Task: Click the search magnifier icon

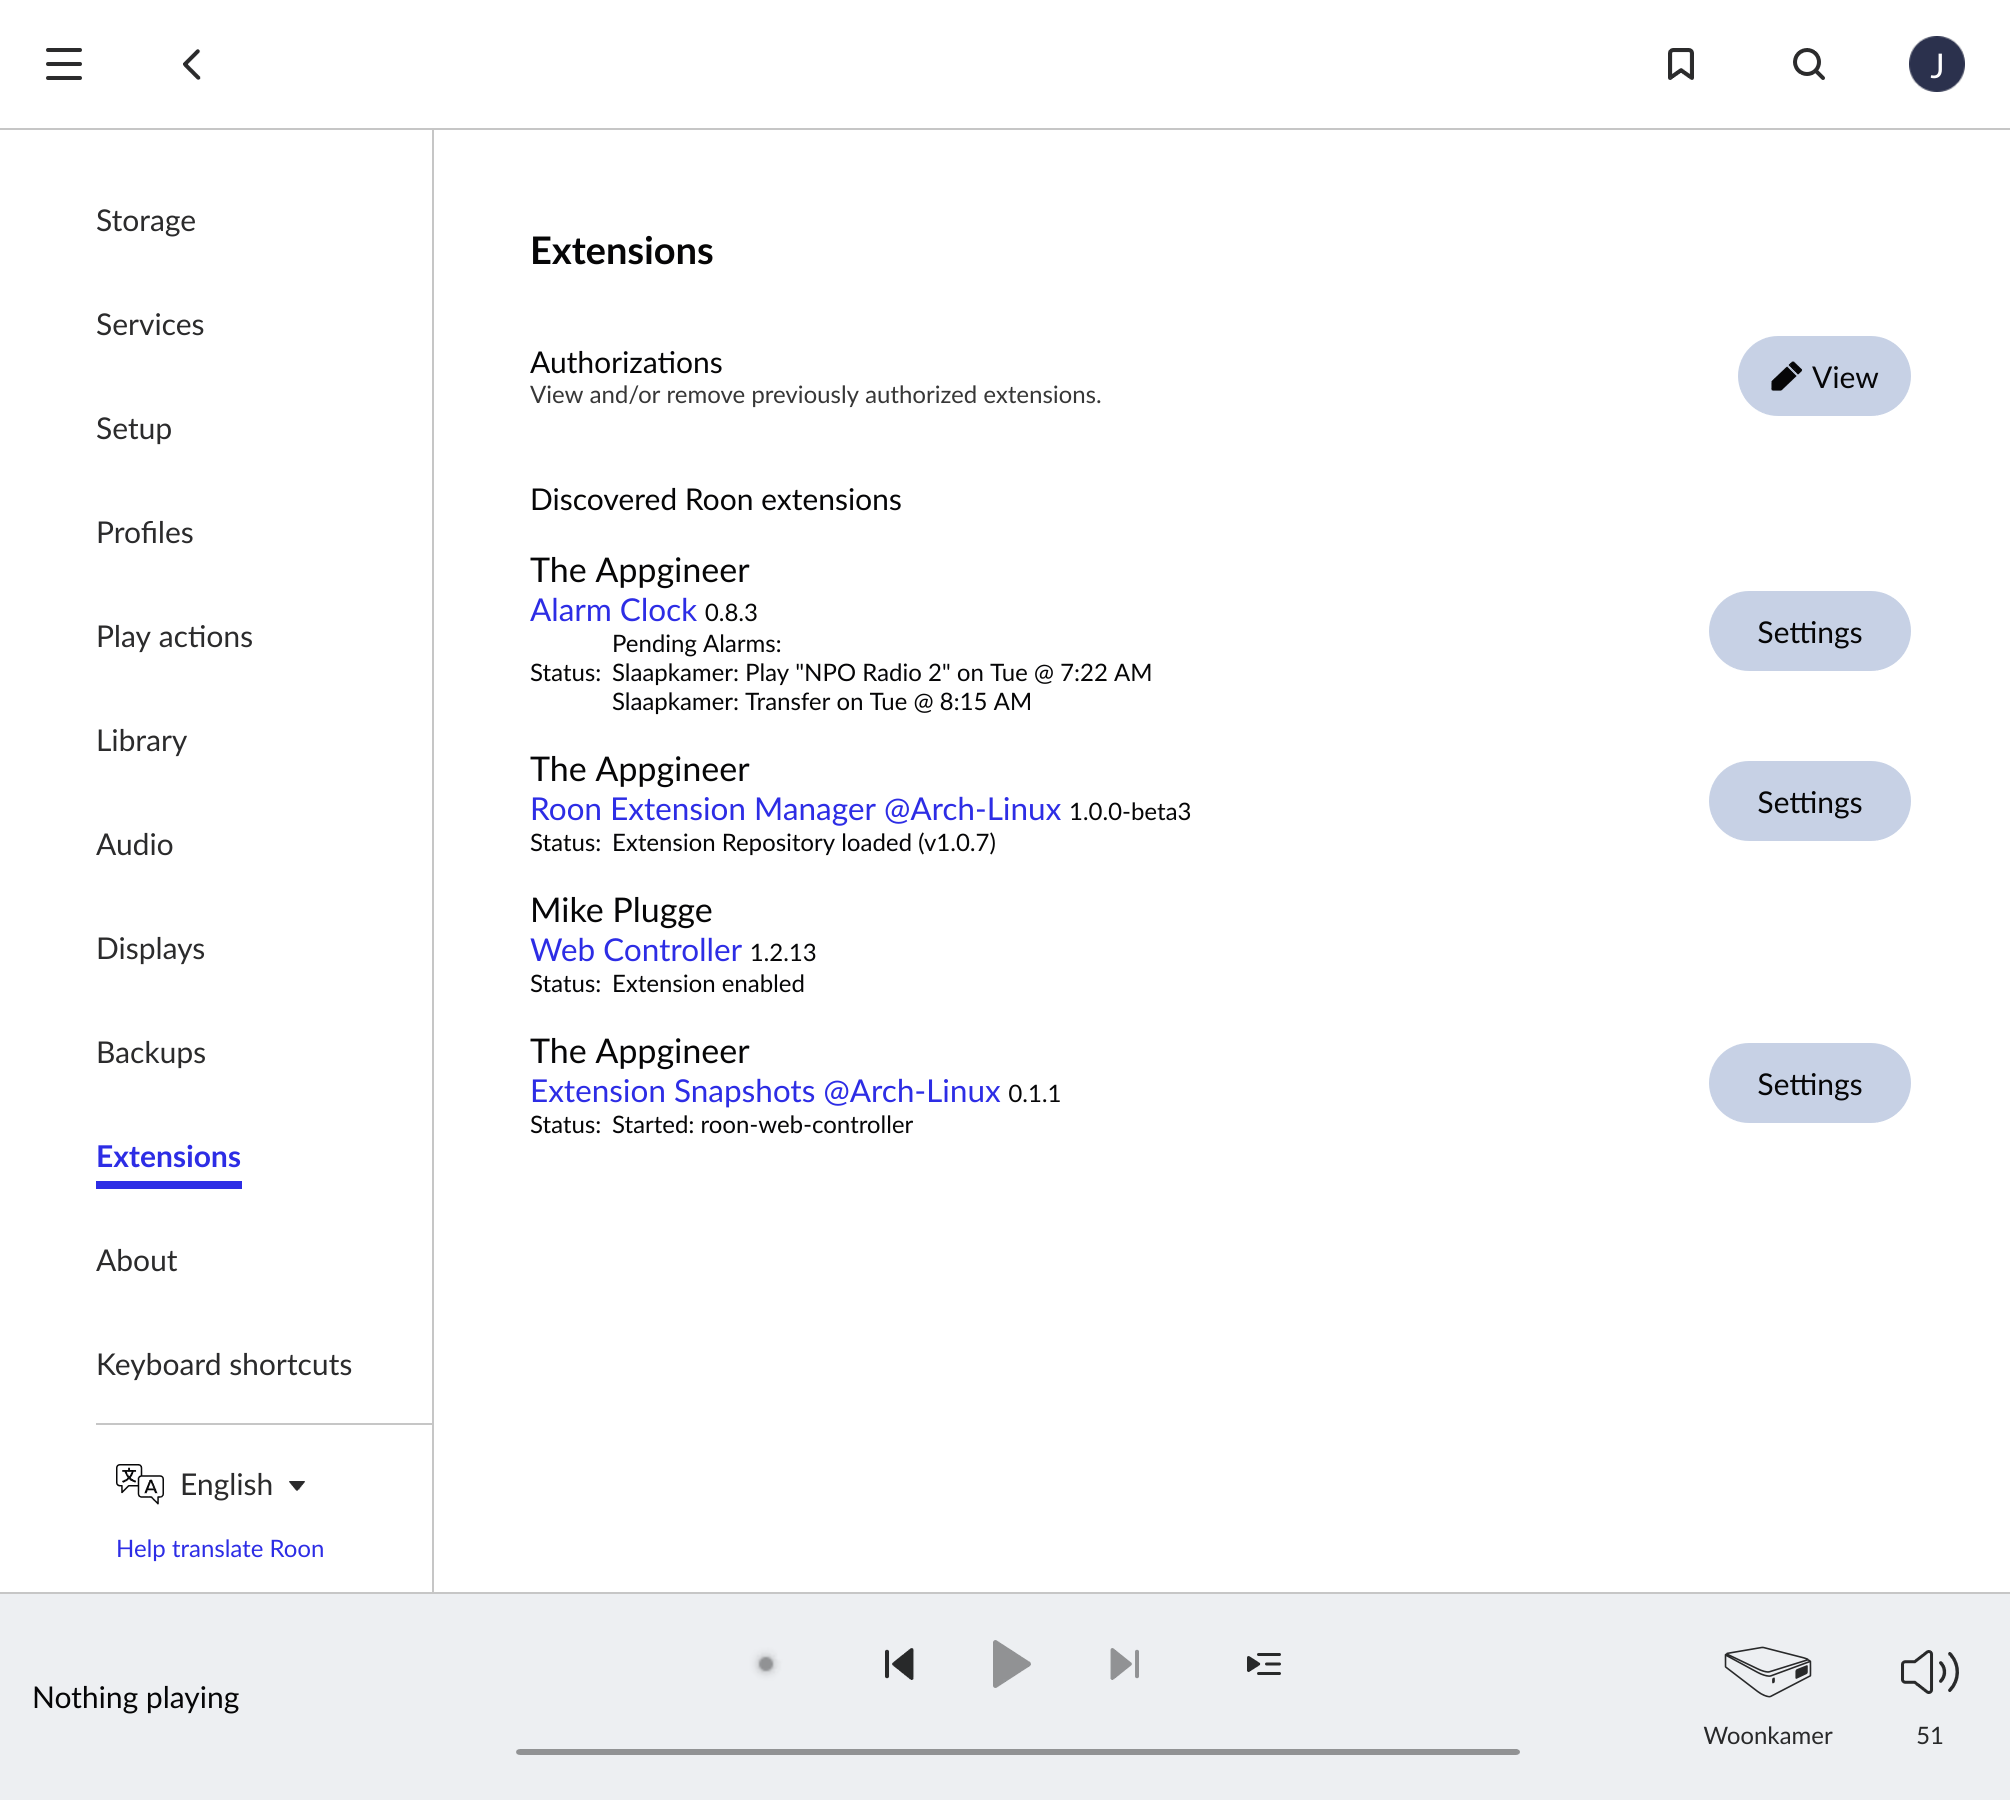Action: tap(1808, 64)
